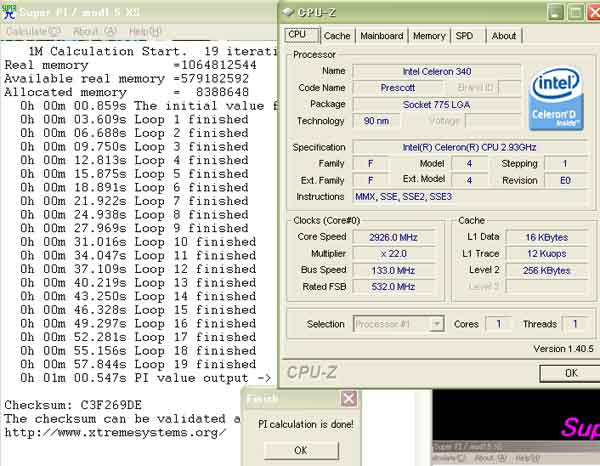The height and width of the screenshot is (466, 600).
Task: Click the Name field Intel Celeron 340
Action: coord(437,72)
